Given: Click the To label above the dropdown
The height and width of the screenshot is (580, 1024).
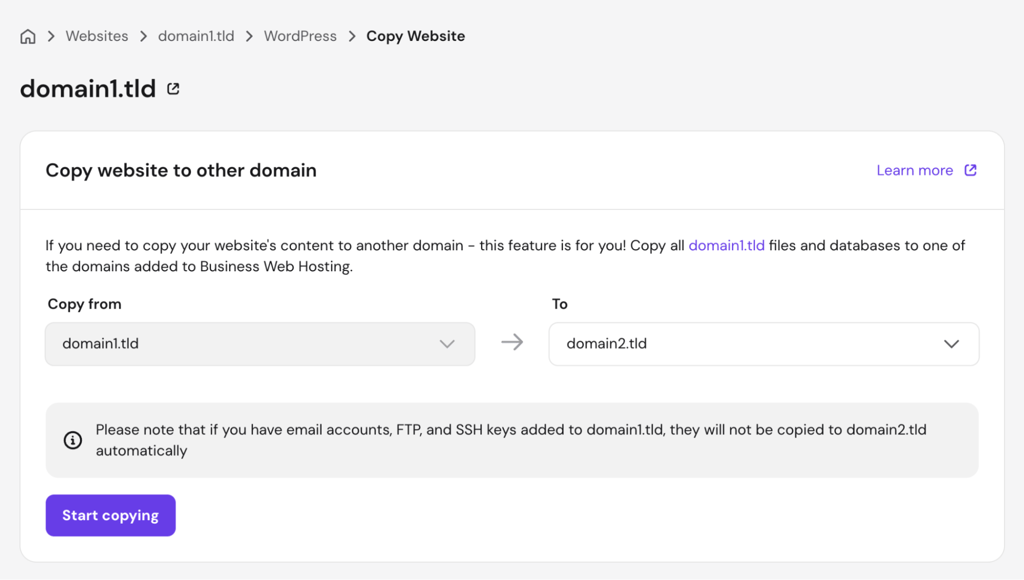Looking at the screenshot, I should (x=560, y=304).
